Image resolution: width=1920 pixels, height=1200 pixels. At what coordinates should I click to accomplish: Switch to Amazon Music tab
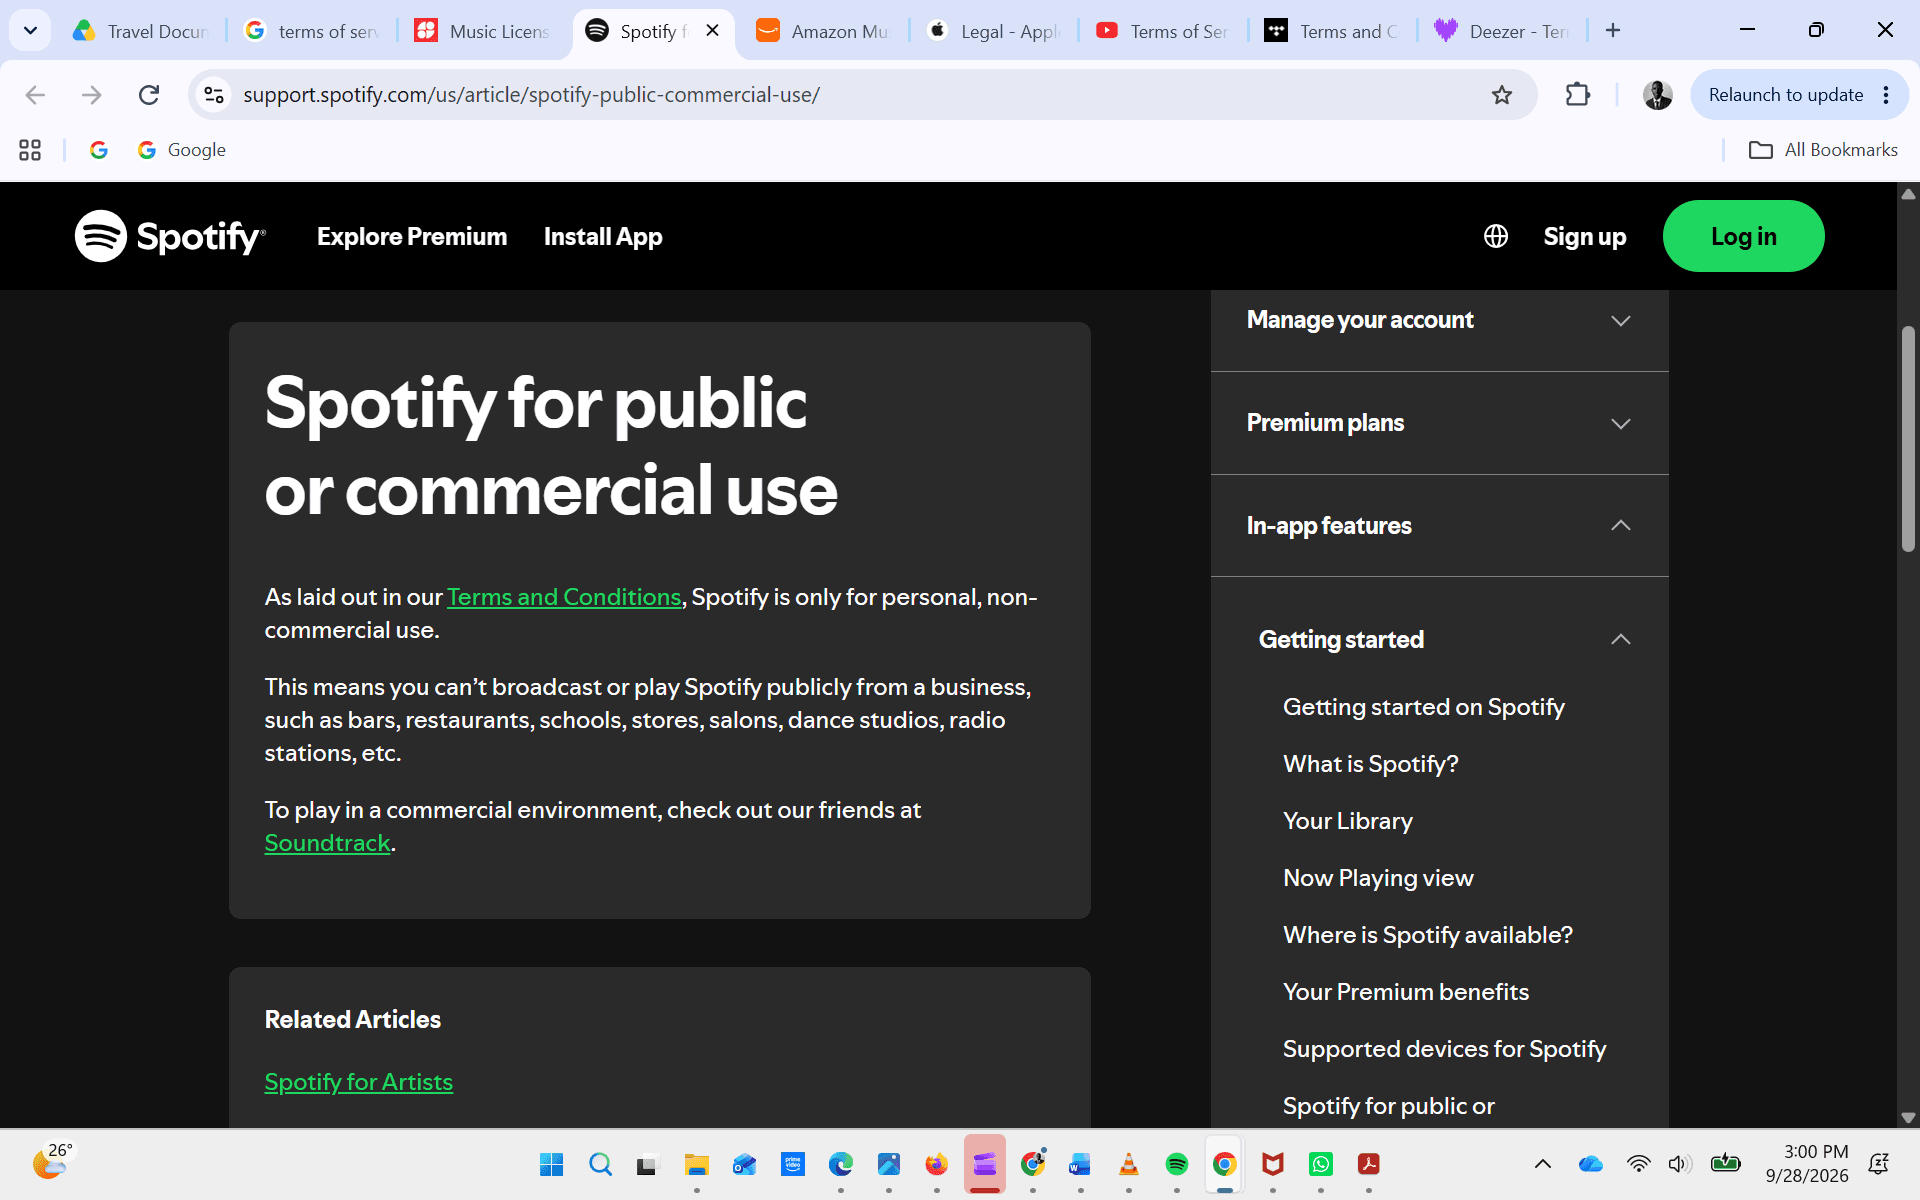click(x=823, y=31)
